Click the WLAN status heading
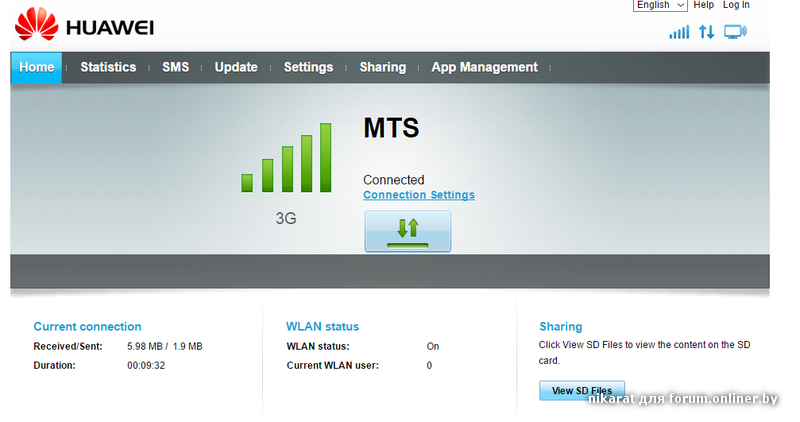800x422 pixels. 322,327
